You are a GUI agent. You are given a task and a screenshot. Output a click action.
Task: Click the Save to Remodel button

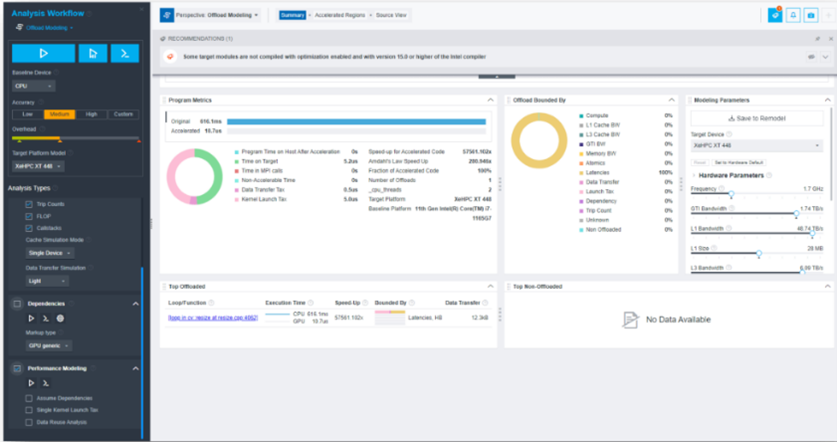point(757,118)
